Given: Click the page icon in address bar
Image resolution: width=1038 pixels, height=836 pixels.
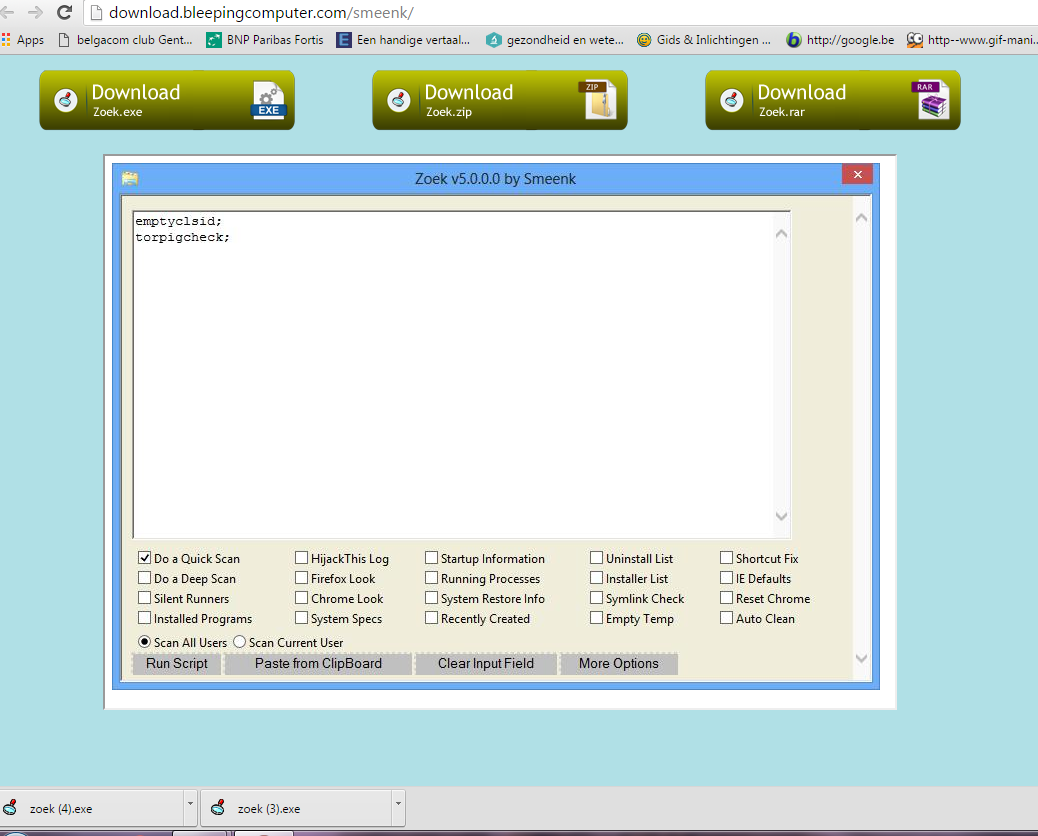Looking at the screenshot, I should coord(96,12).
